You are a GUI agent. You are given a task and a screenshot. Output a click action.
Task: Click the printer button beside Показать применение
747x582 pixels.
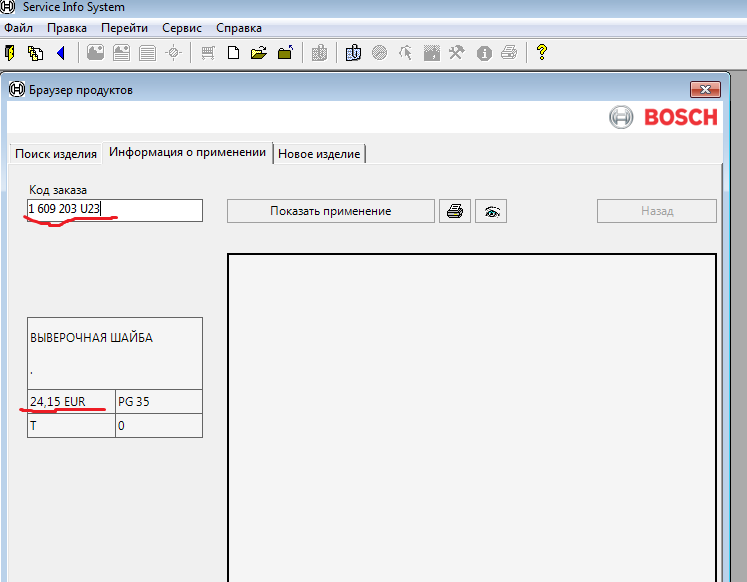tap(455, 211)
